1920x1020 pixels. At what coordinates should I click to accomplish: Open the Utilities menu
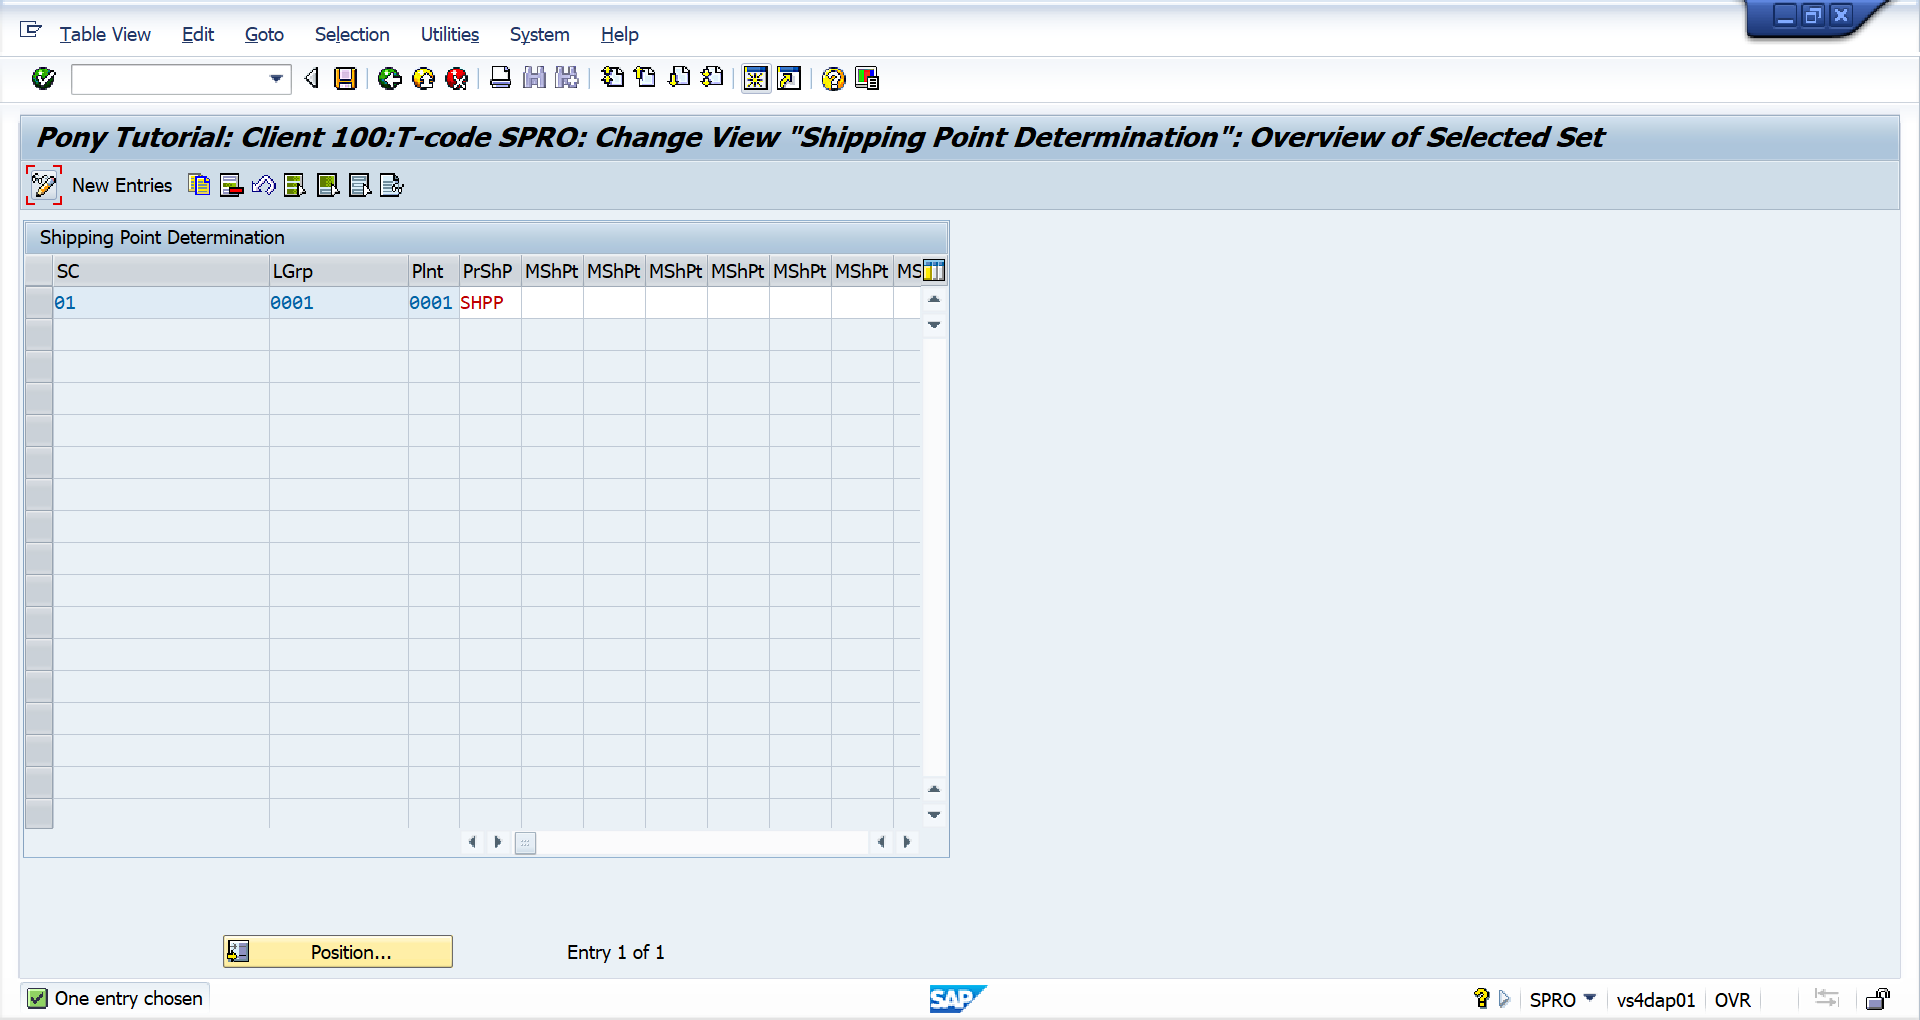click(x=449, y=34)
